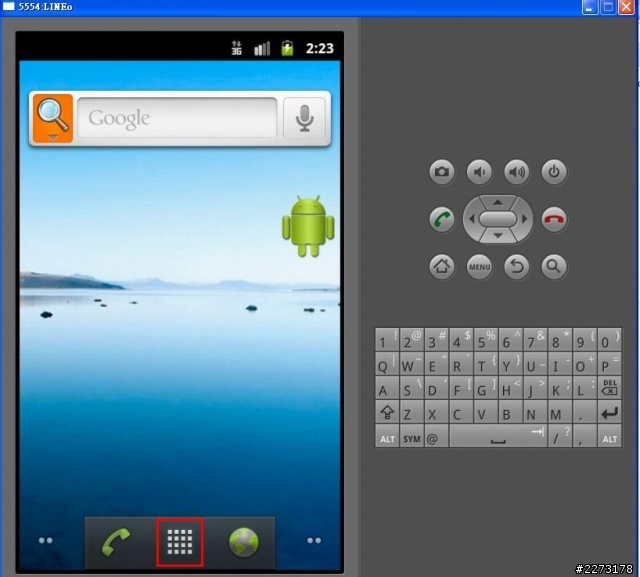
Task: Raise volume with the volume up button
Action: (x=517, y=172)
